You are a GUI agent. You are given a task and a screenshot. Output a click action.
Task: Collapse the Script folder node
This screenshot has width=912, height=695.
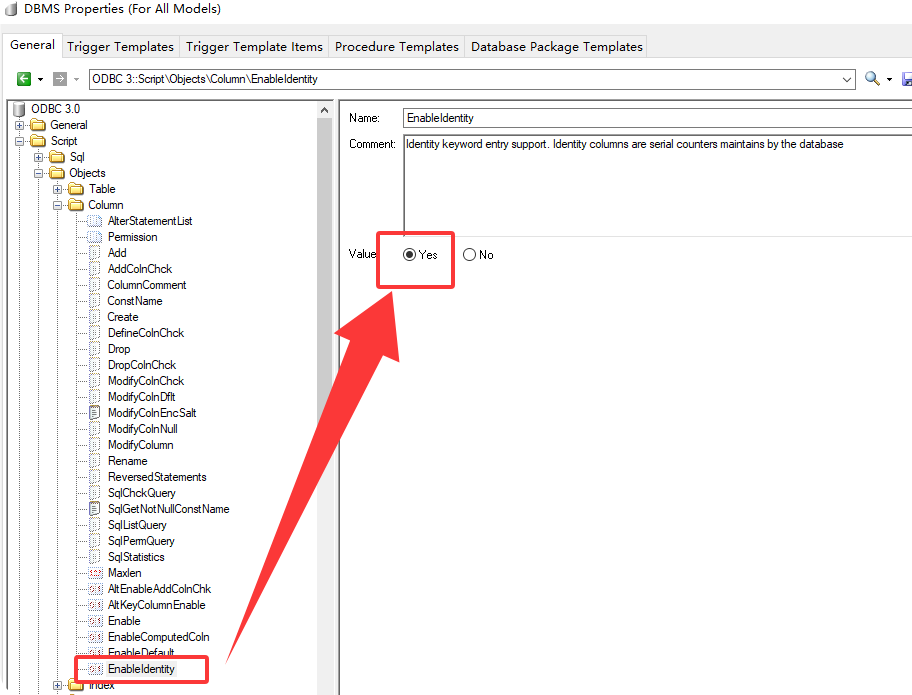point(19,141)
